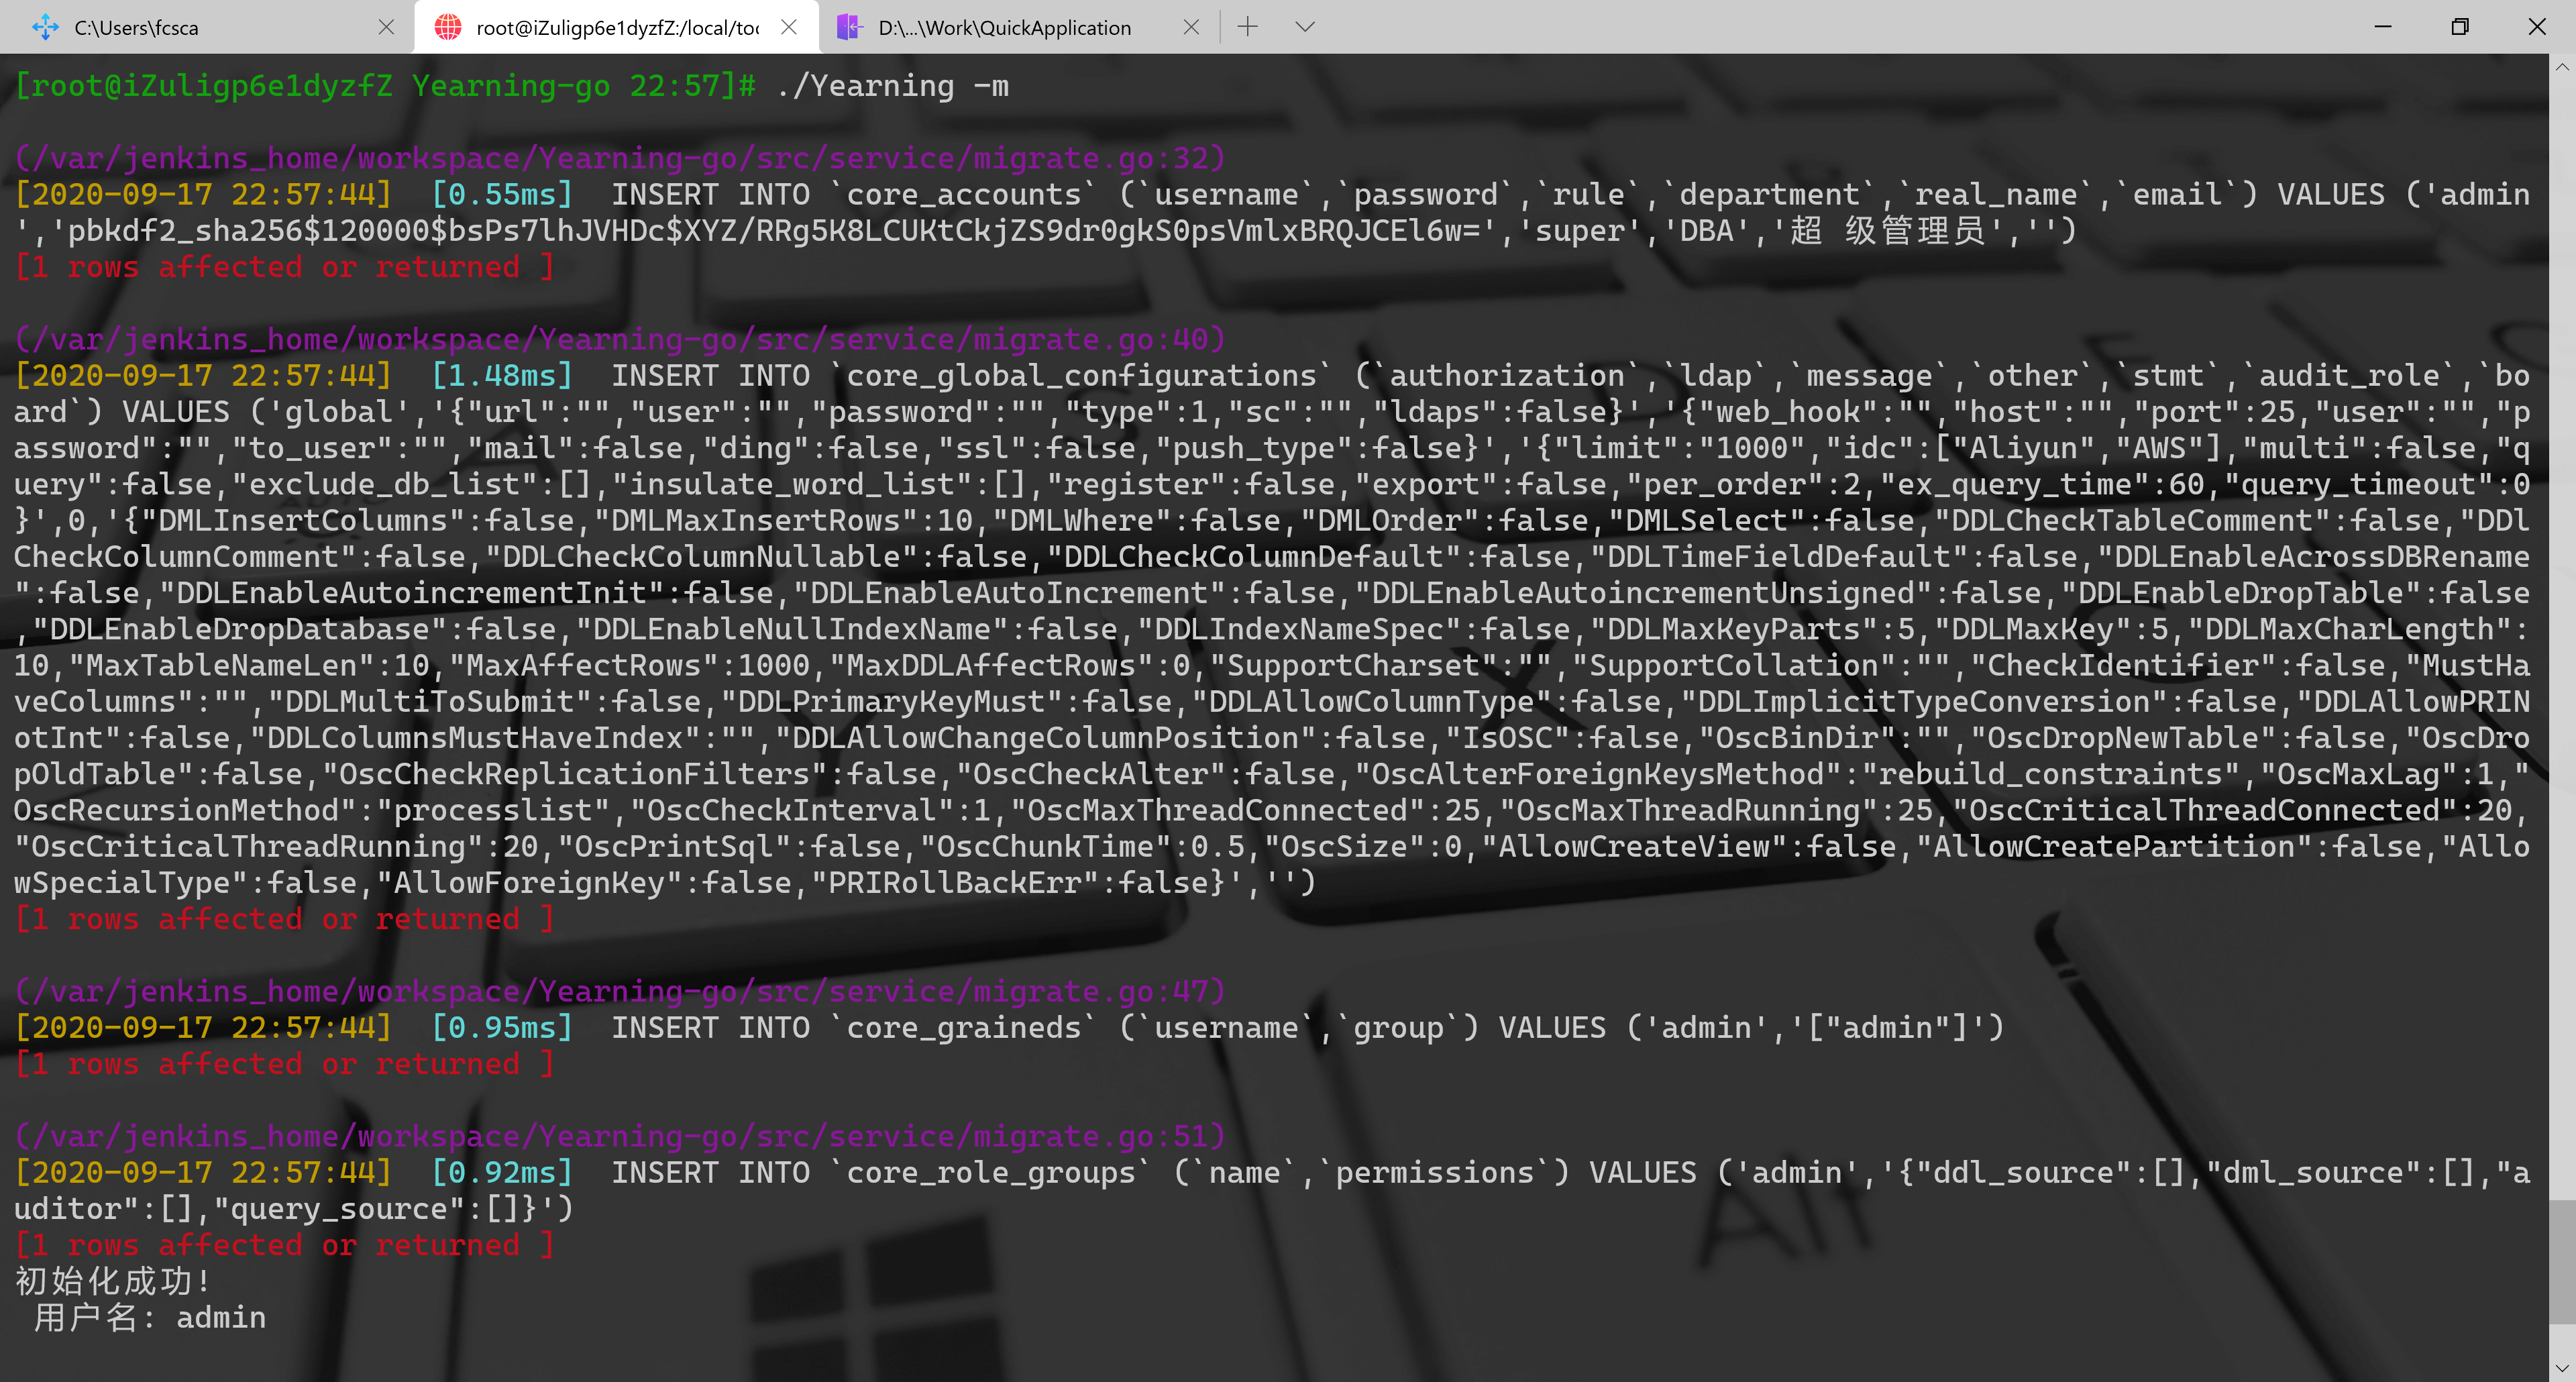
Task: Close the root@iZuligp6e1dyzfZ tab
Action: point(789,27)
